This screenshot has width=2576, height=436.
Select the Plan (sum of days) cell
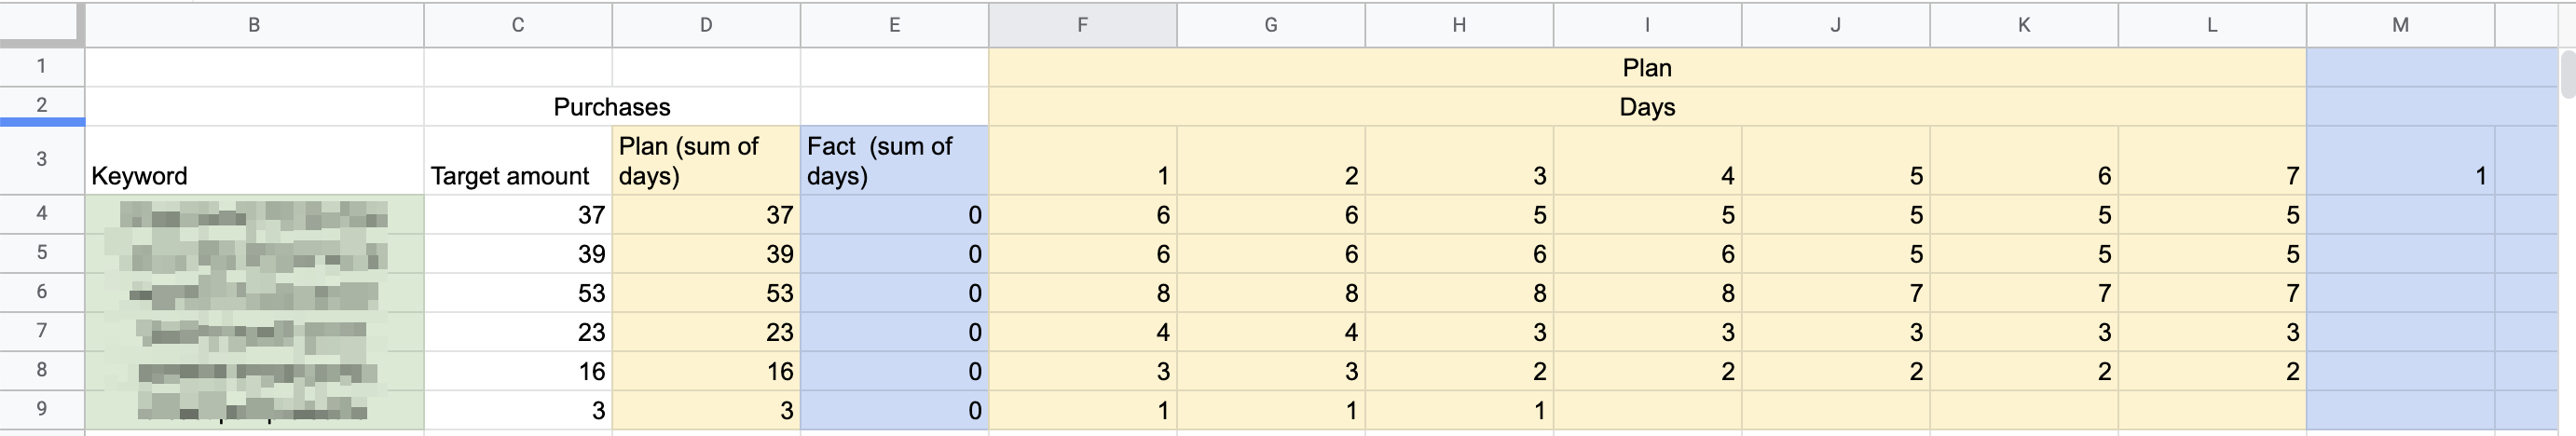(x=705, y=160)
